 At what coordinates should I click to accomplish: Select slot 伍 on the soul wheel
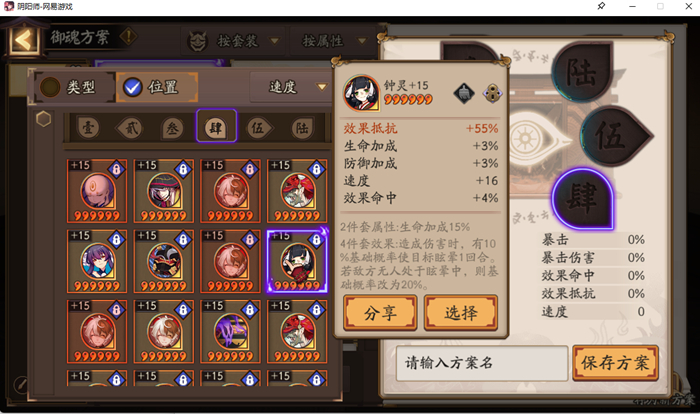pyautogui.click(x=614, y=136)
